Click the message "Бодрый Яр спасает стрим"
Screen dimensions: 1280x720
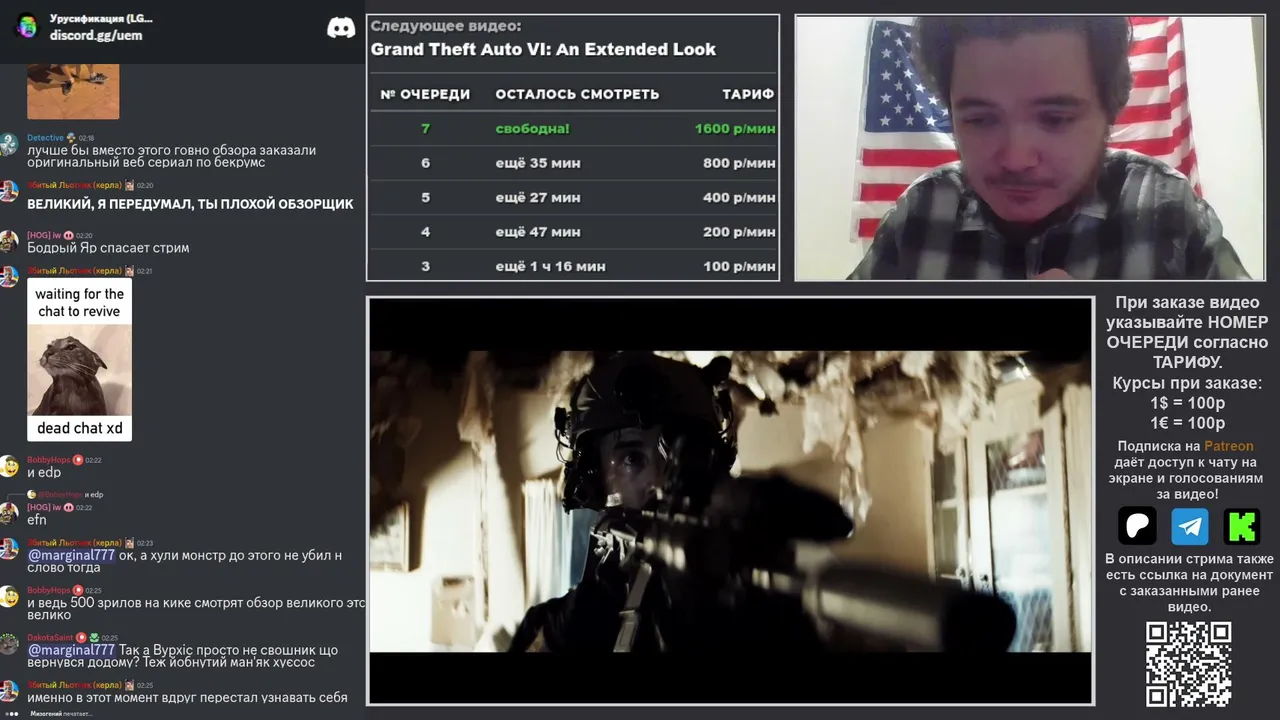click(x=108, y=248)
